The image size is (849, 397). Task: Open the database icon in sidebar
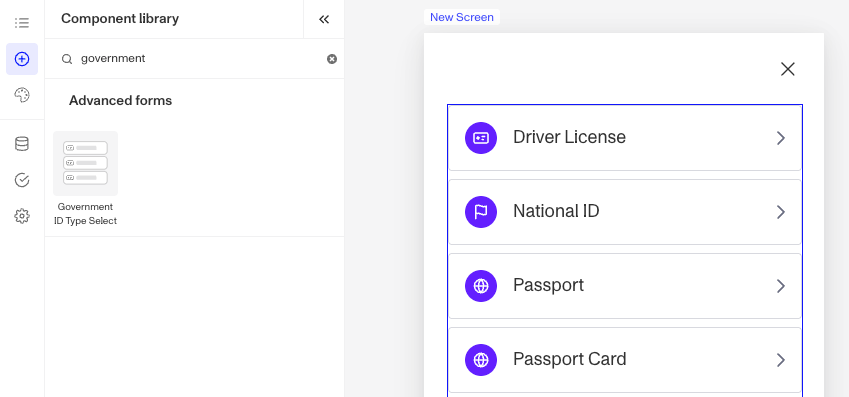click(22, 144)
